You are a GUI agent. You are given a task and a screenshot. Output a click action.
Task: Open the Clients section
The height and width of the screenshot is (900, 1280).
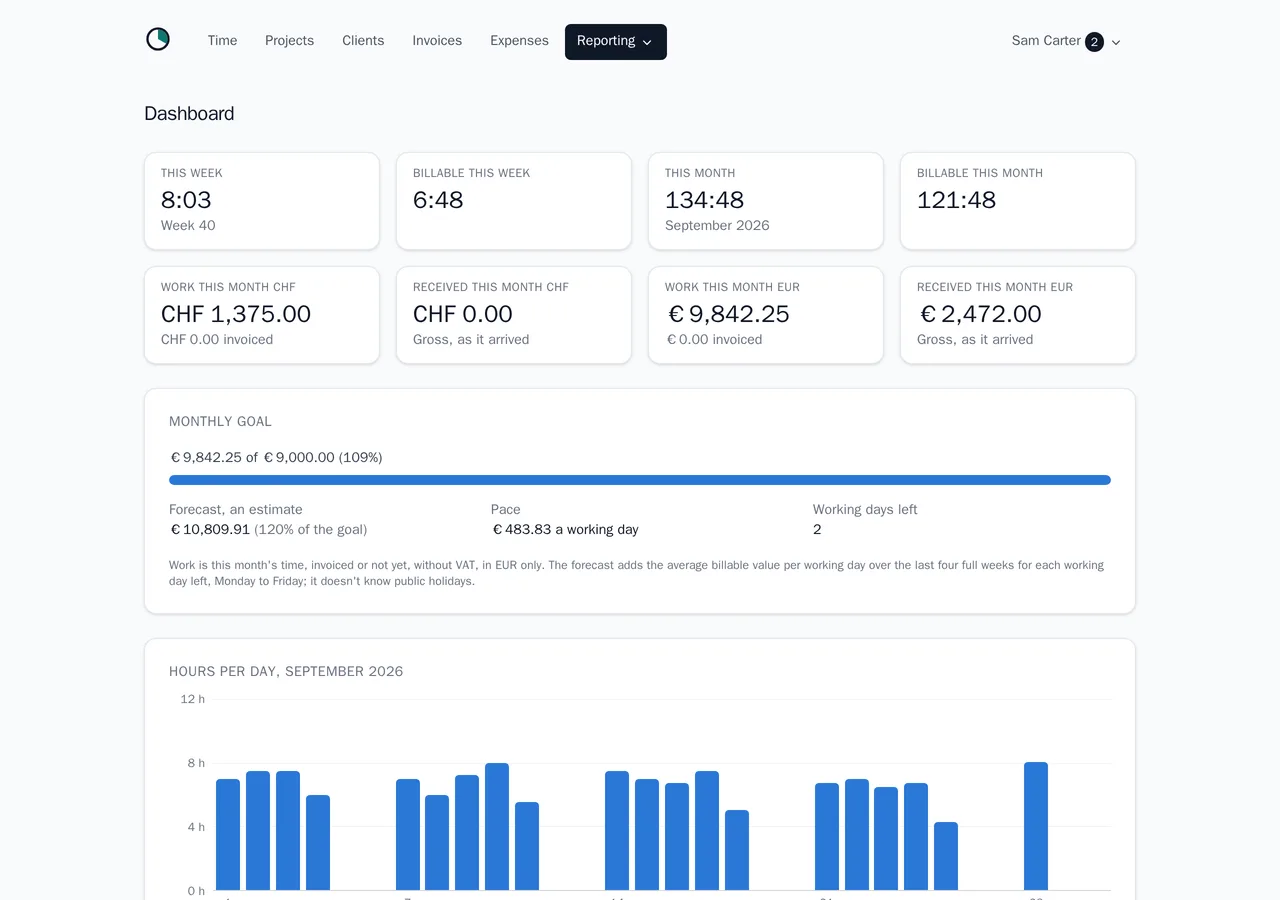[363, 41]
